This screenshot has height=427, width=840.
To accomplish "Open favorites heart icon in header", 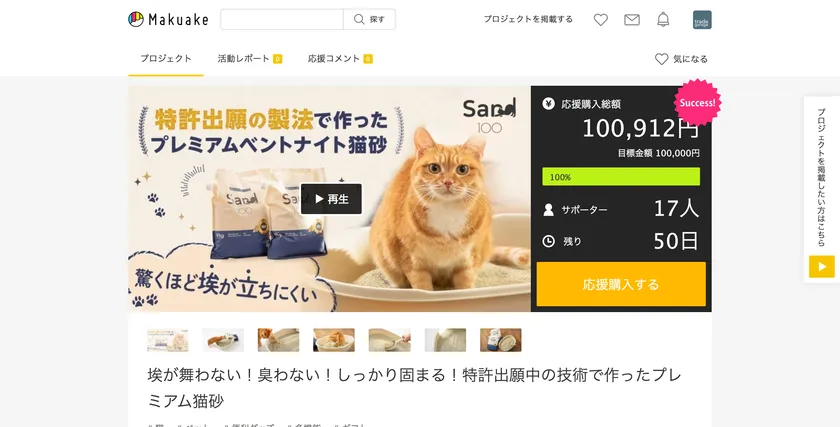I will (600, 19).
